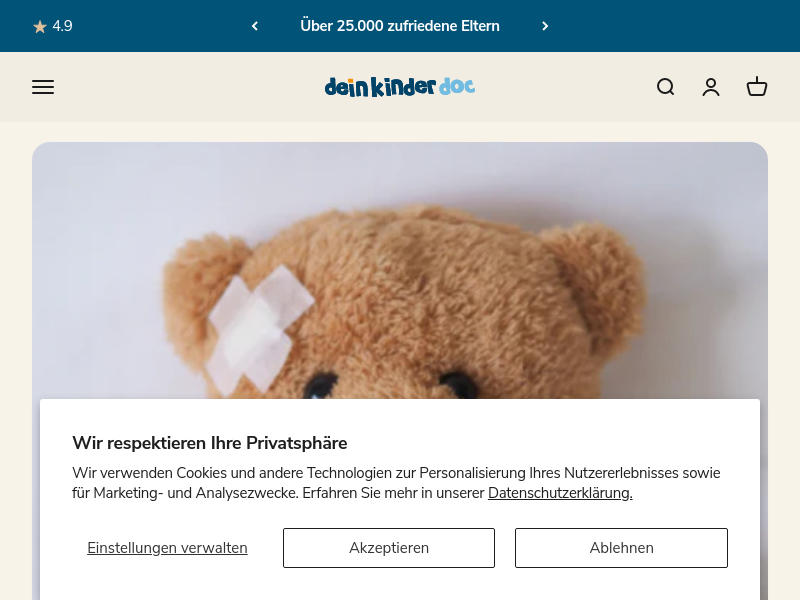Click the teddy bear hero image
This screenshot has height=600, width=800.
click(x=400, y=270)
